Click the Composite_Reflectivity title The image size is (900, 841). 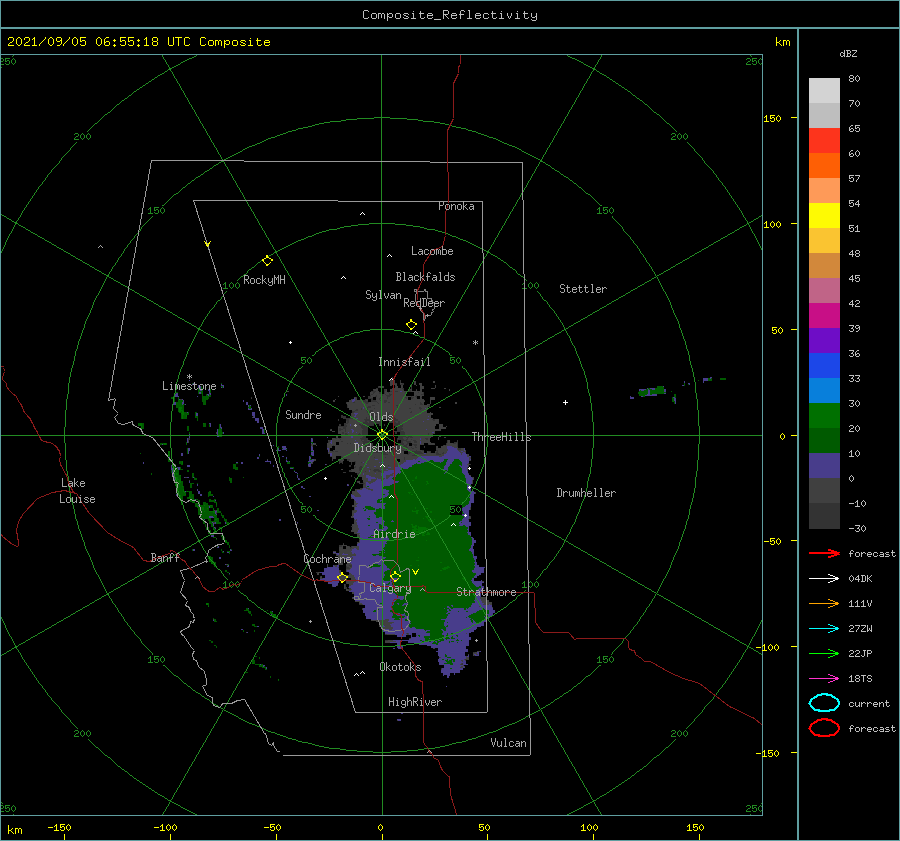tap(449, 15)
